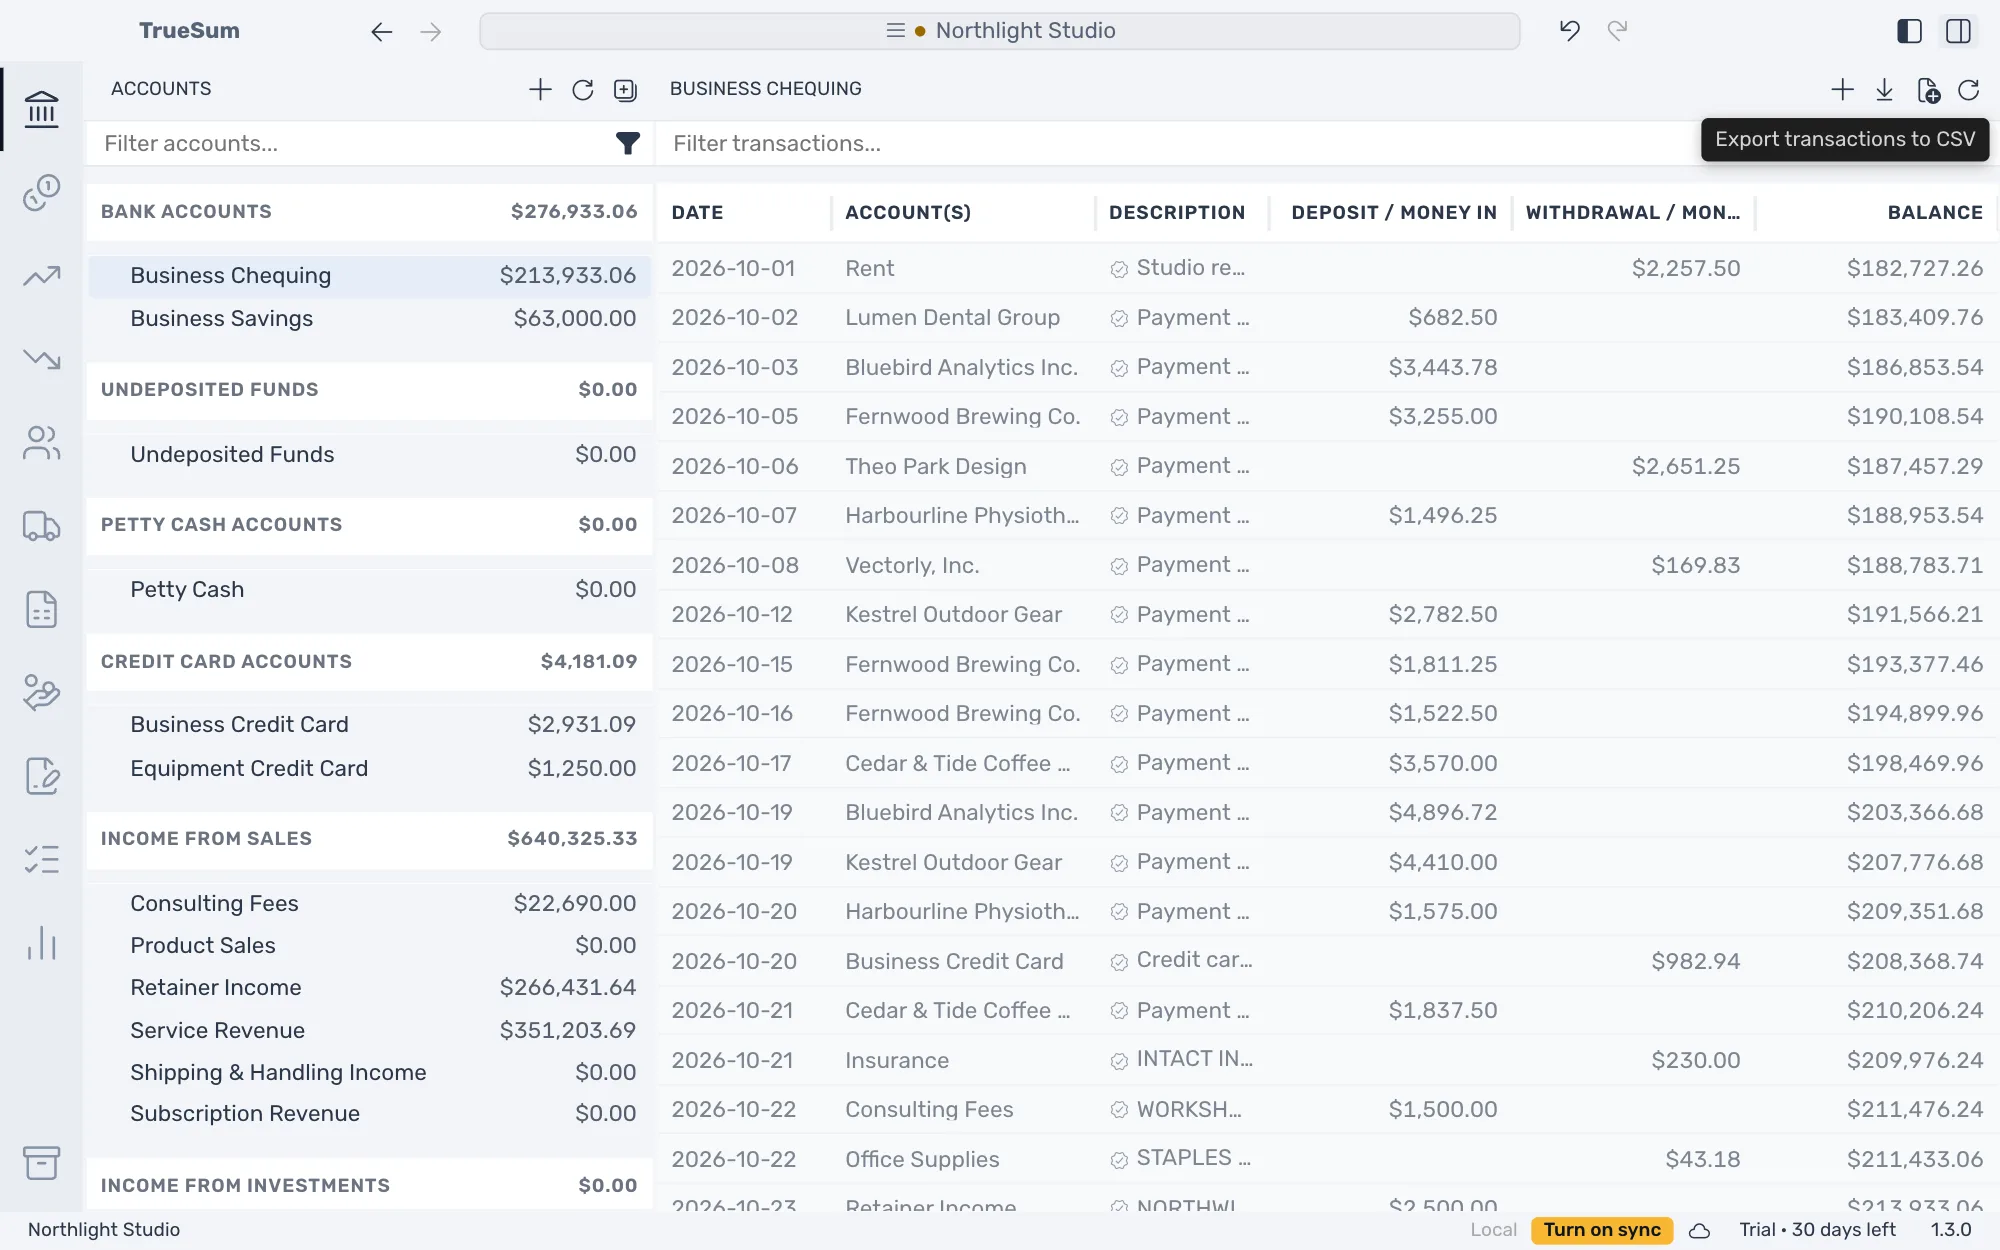Refresh the accounts list

pos(583,90)
